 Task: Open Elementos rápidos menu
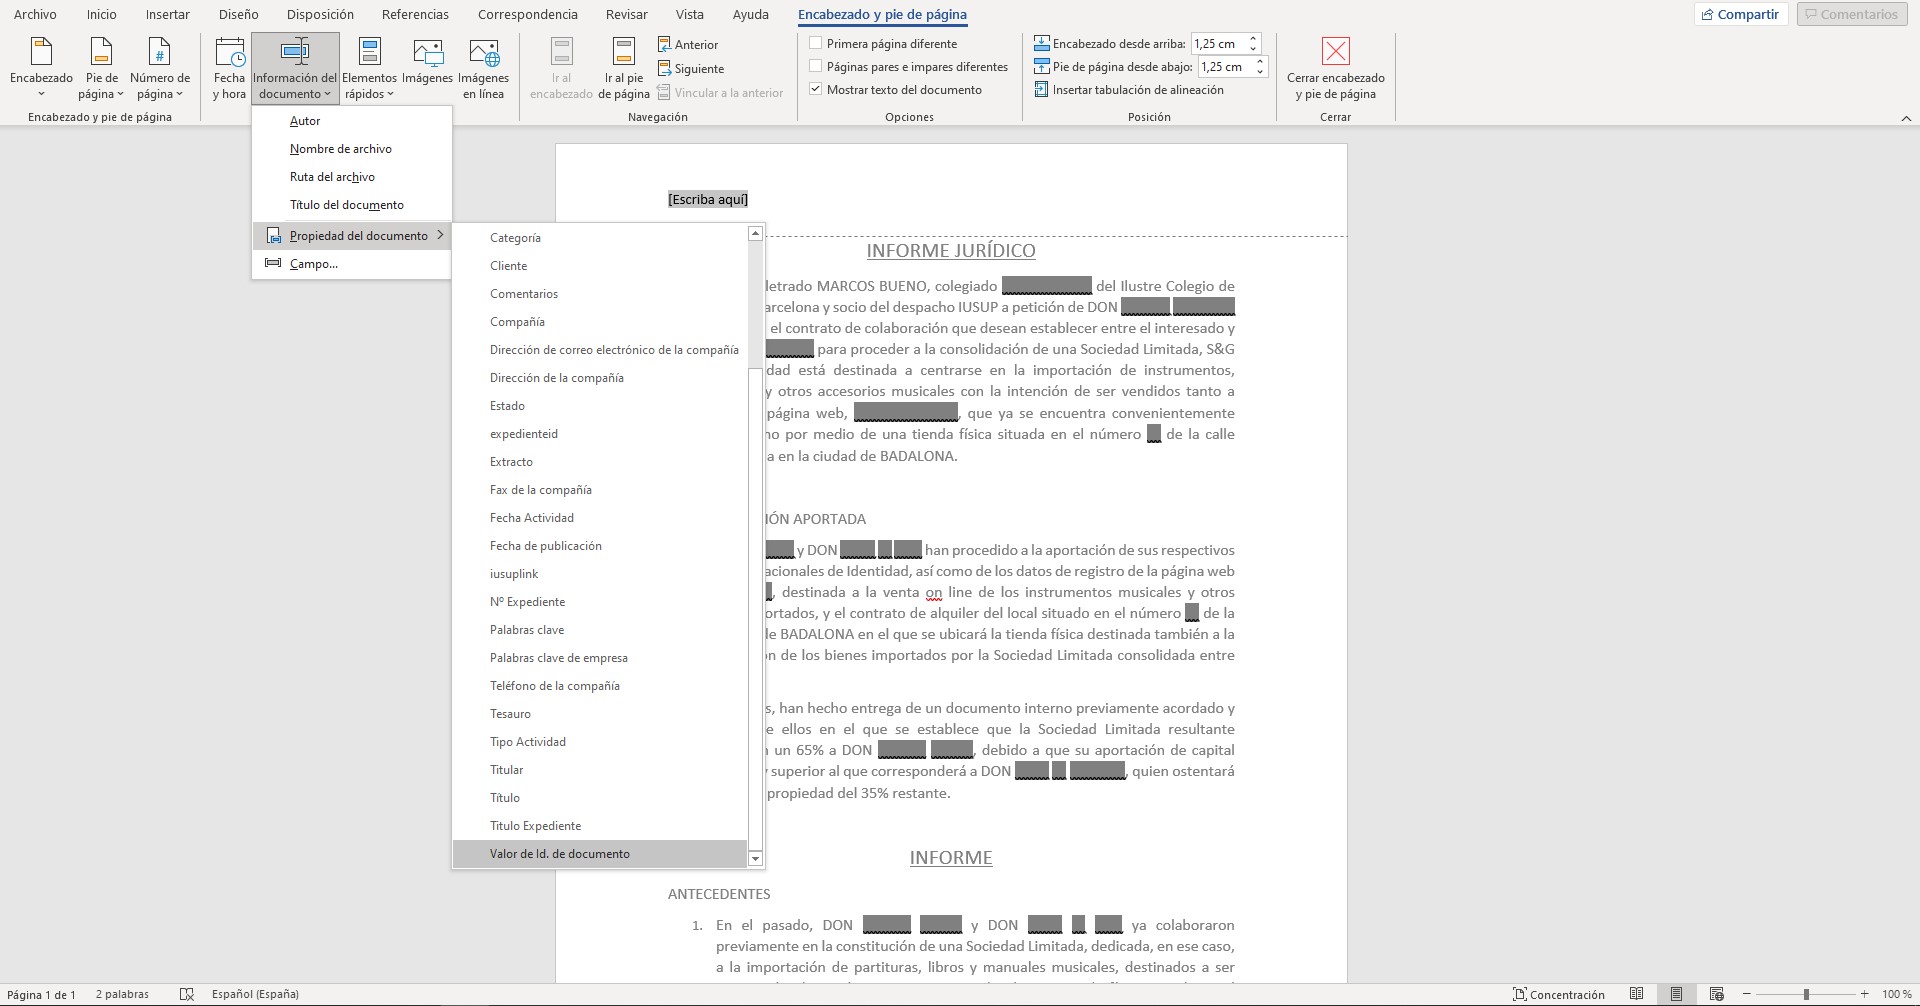pos(369,68)
